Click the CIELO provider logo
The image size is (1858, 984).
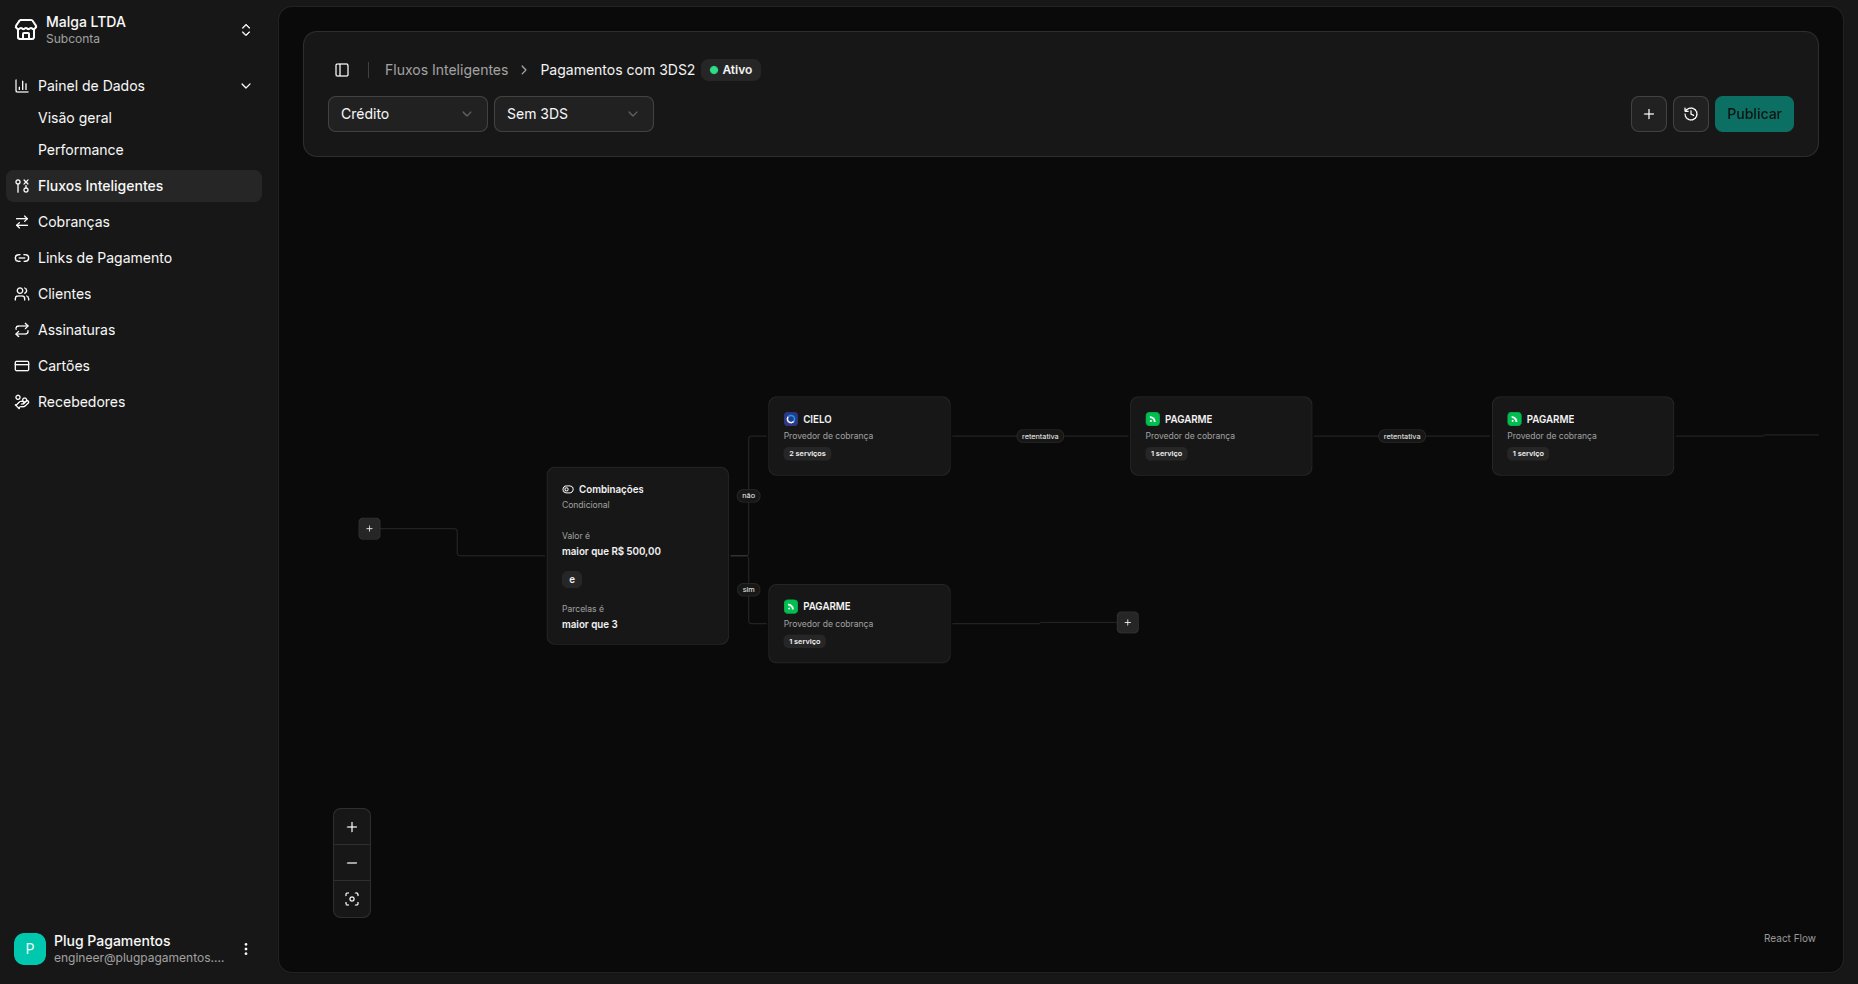point(791,419)
